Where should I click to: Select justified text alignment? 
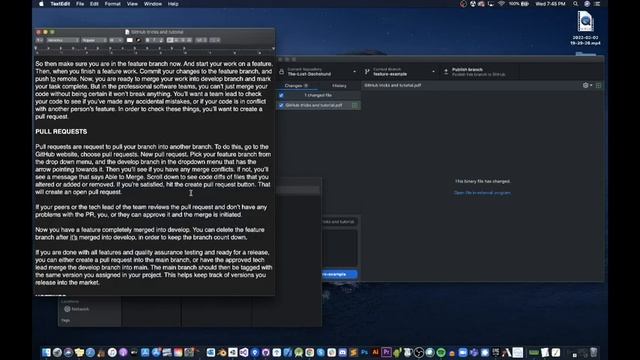189,40
